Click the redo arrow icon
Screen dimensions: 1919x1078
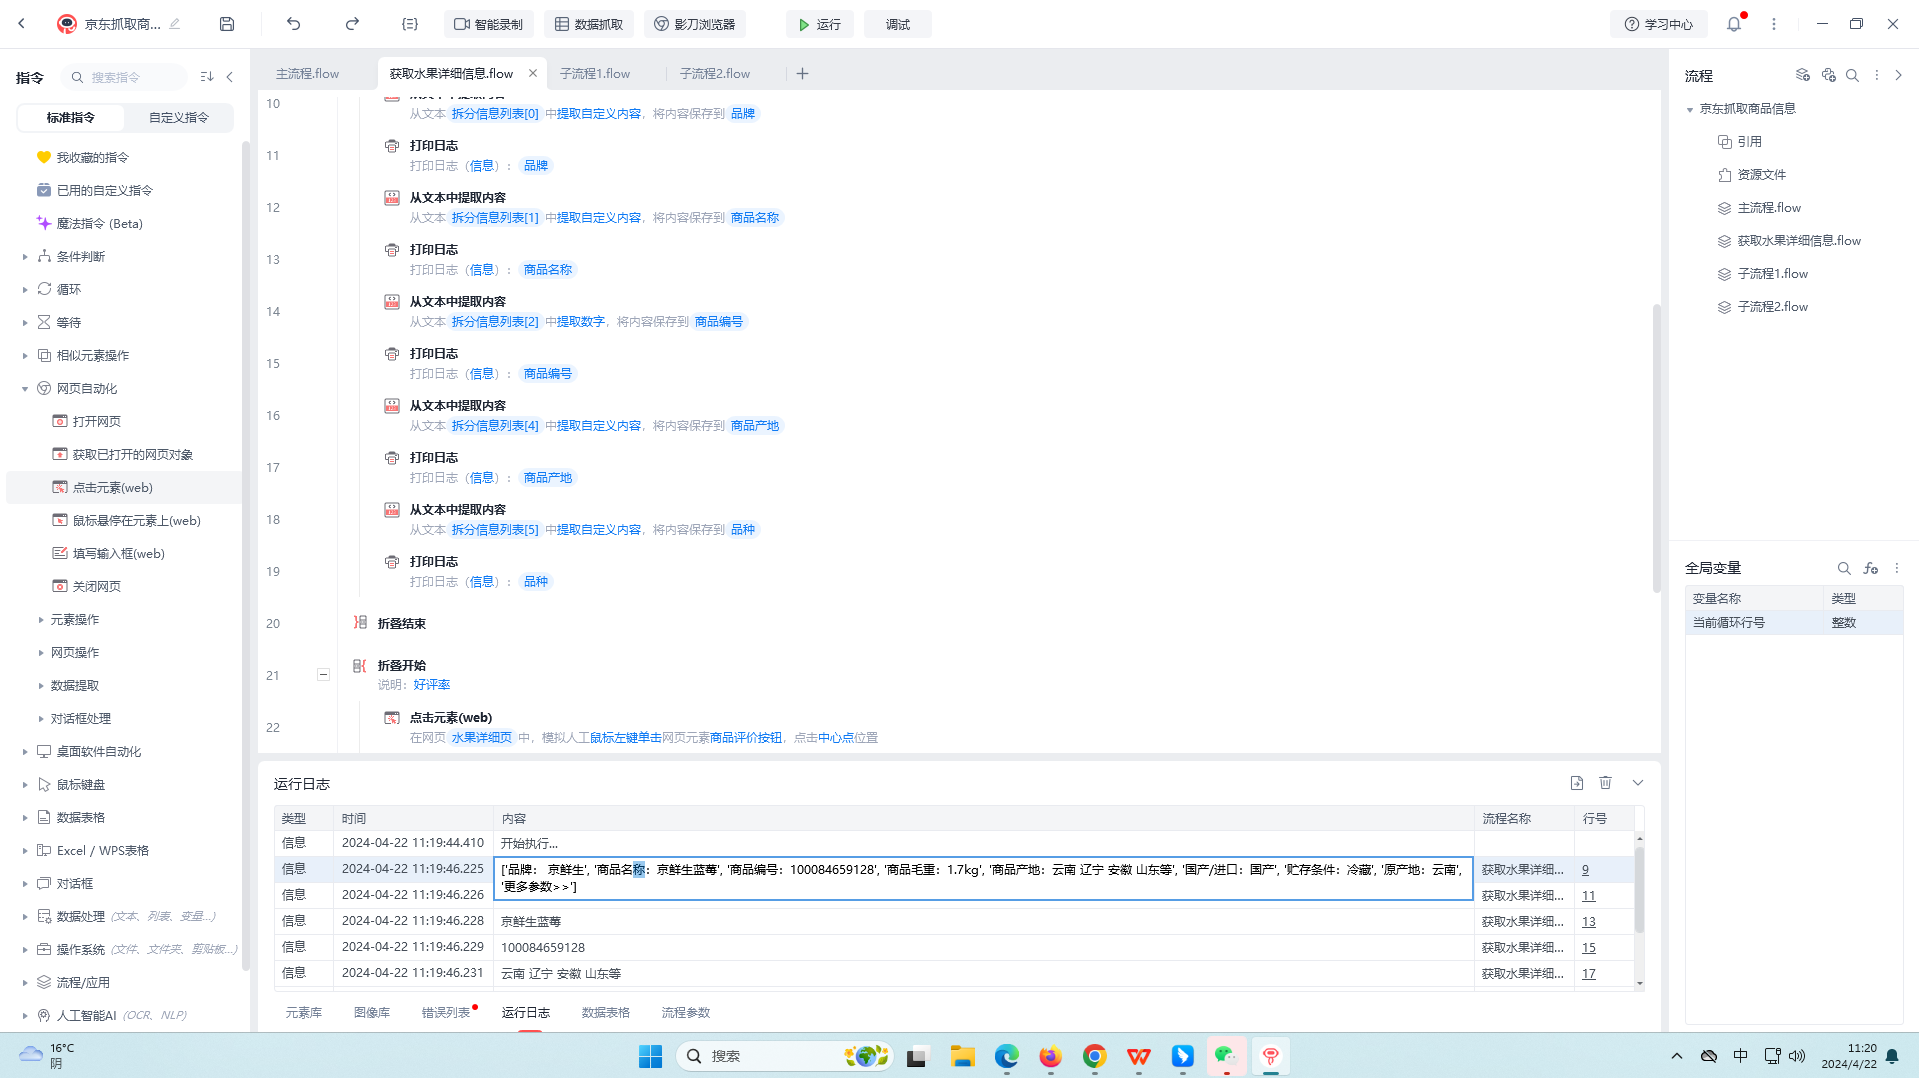tap(352, 24)
